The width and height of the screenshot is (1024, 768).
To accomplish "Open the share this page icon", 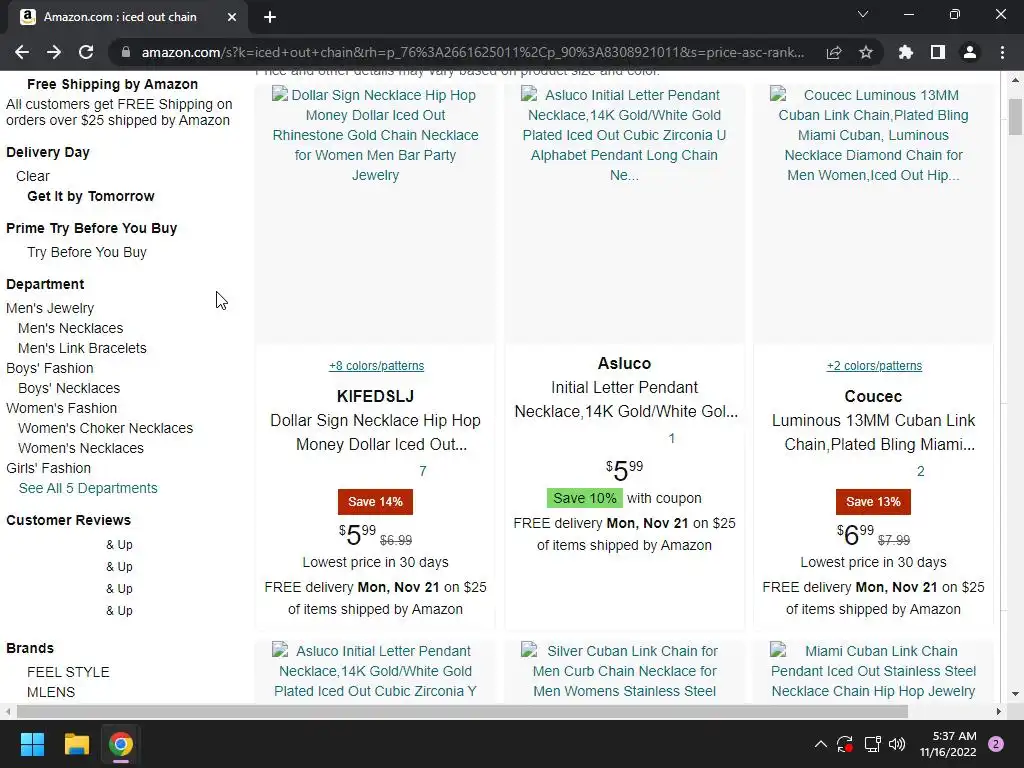I will point(834,52).
